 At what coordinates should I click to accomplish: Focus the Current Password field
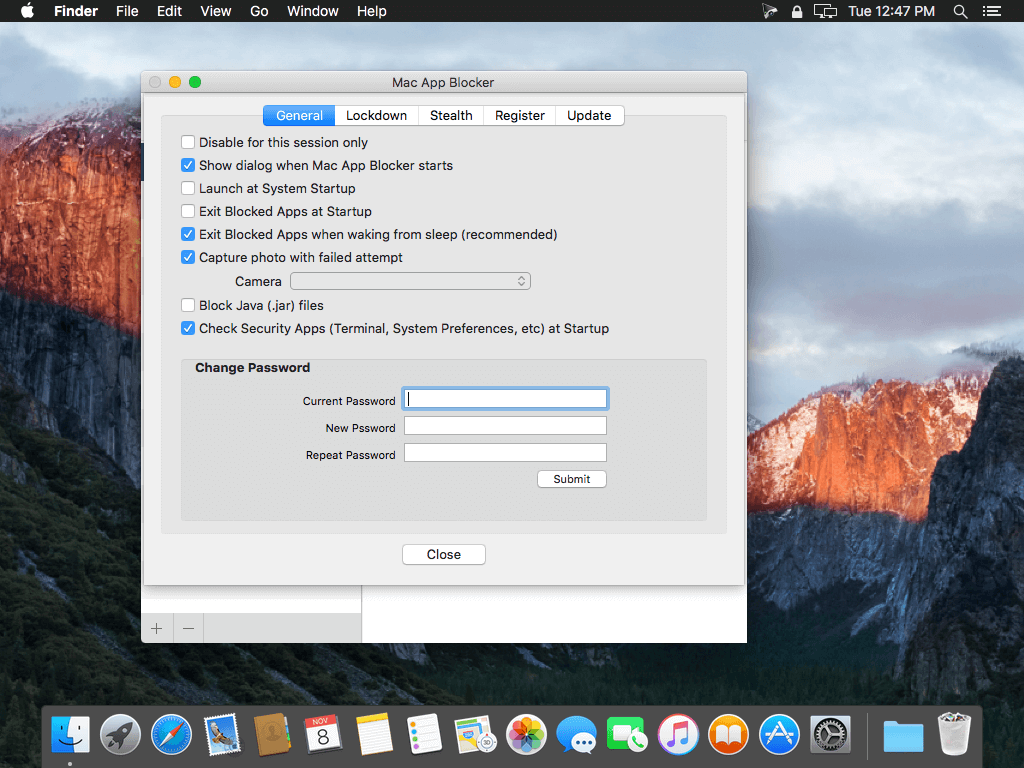[505, 399]
